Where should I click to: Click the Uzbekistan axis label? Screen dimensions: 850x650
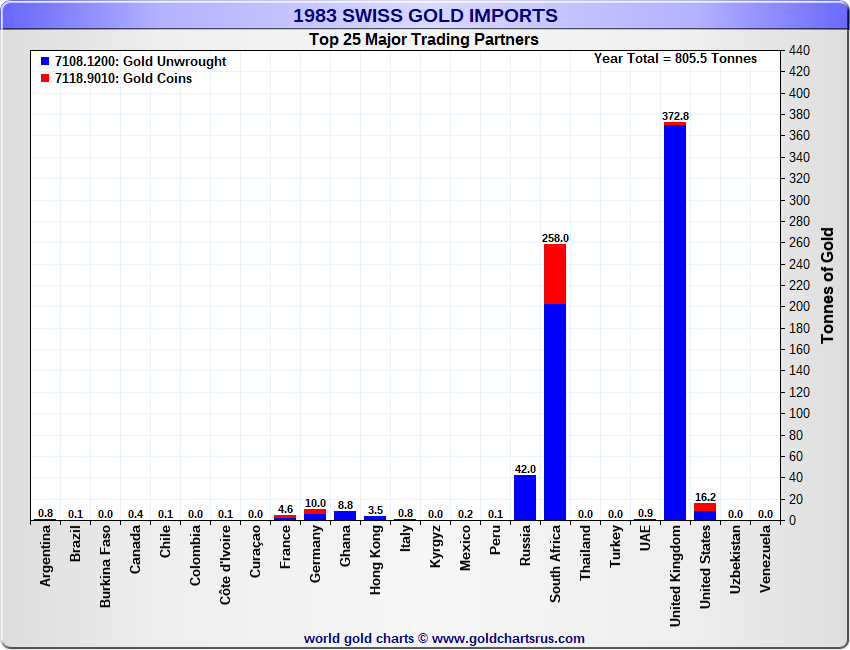(735, 559)
